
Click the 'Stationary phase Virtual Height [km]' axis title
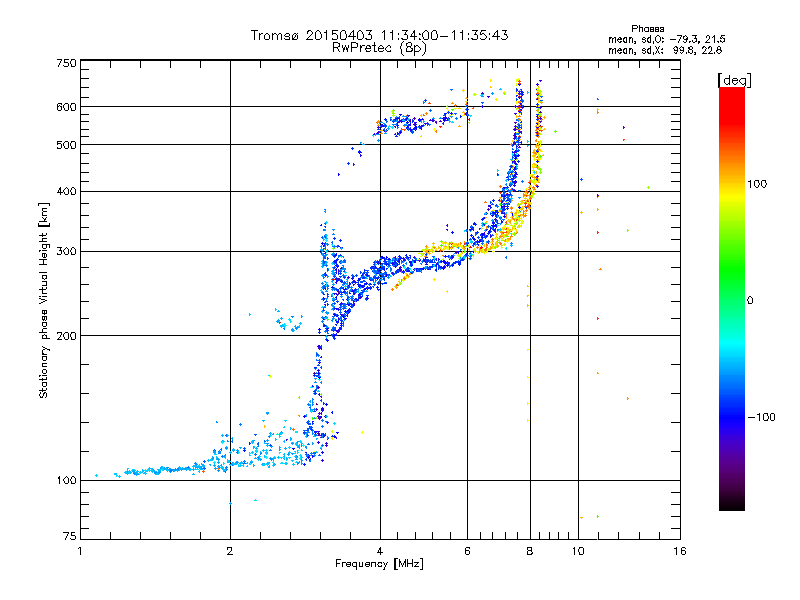(43, 300)
